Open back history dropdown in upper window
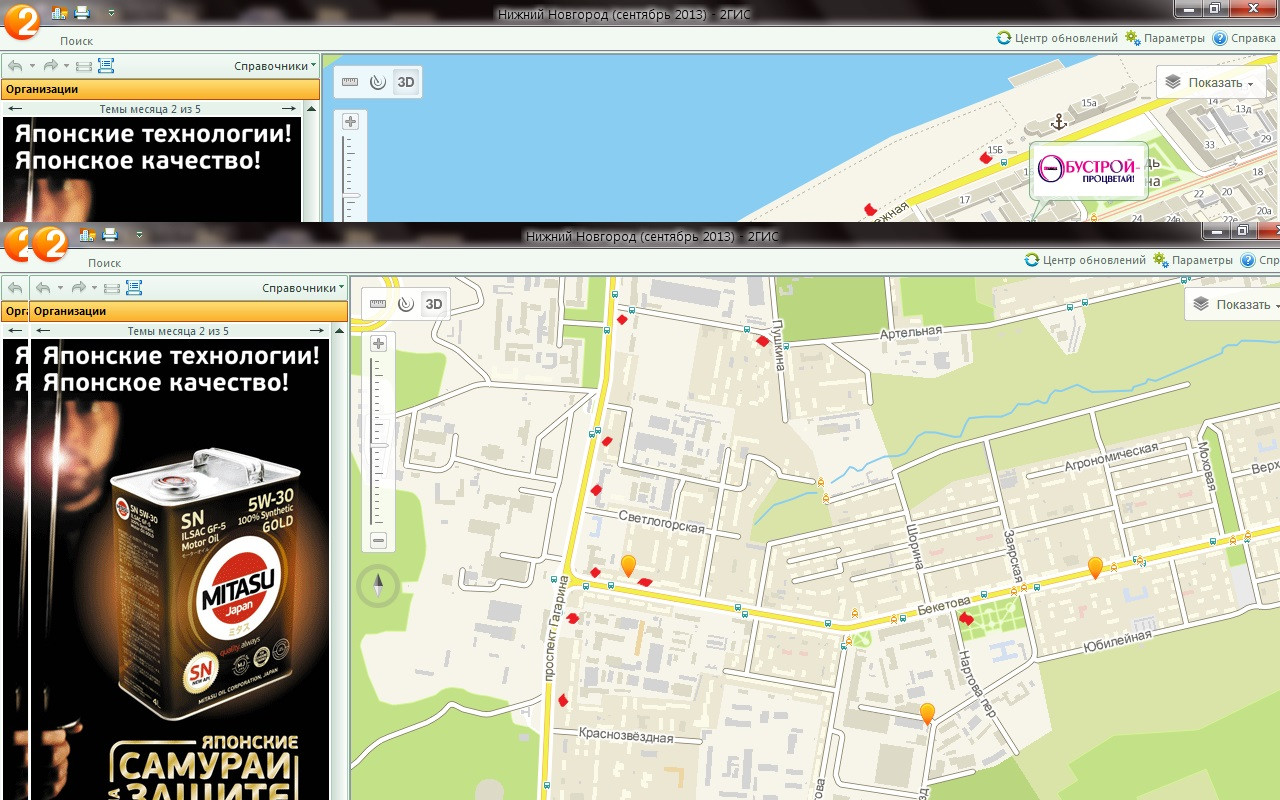The width and height of the screenshot is (1280, 800). click(32, 66)
